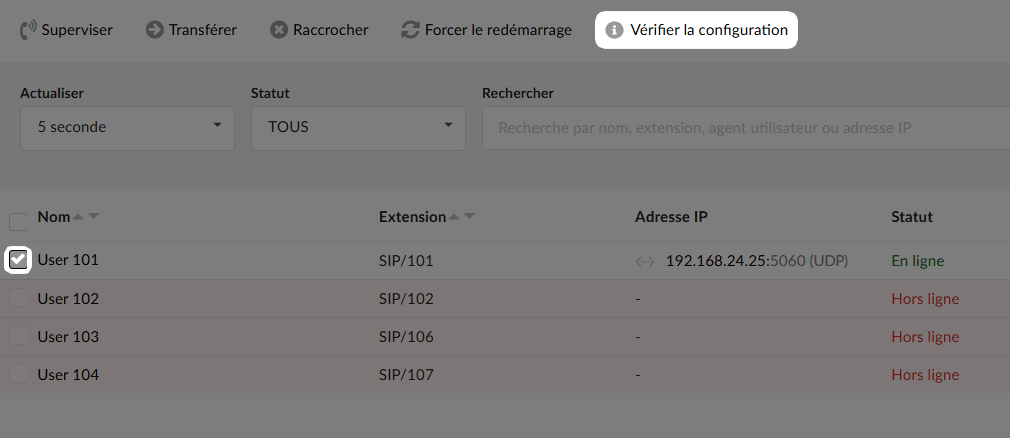Check the User 104 checkbox

coord(18,374)
